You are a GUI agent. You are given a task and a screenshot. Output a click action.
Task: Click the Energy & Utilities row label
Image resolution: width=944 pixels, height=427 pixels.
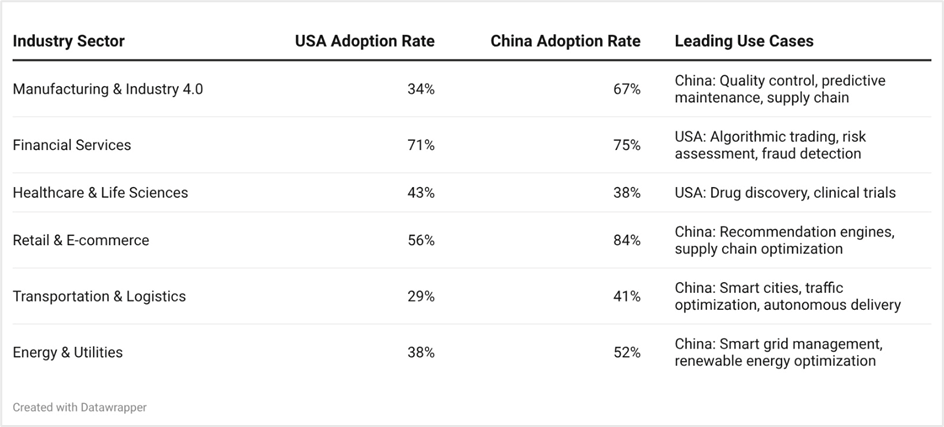(68, 352)
